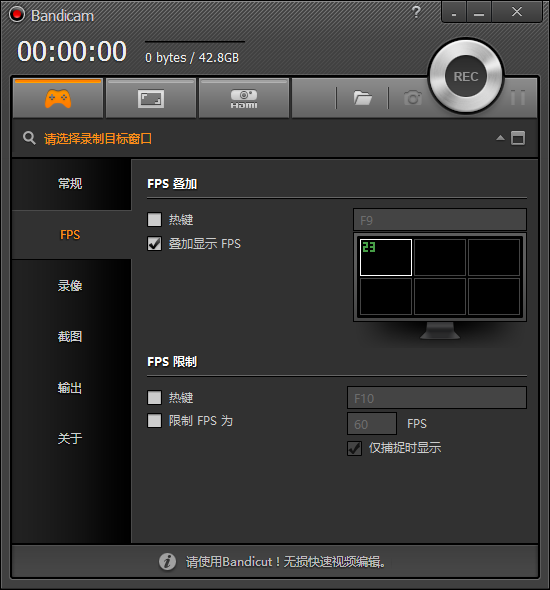Select the HDMI device recording mode
Screen dimensions: 550x590
(244, 99)
